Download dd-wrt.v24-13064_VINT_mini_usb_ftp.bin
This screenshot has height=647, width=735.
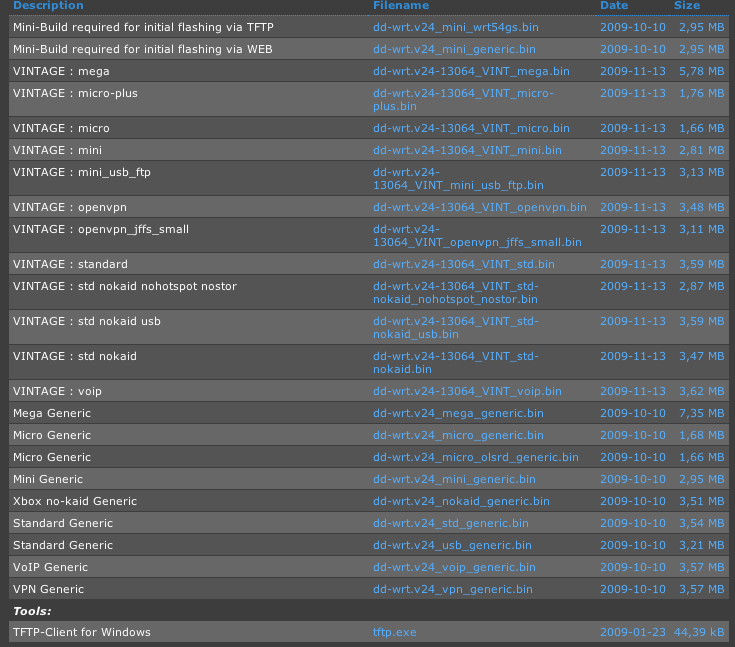[x=458, y=179]
